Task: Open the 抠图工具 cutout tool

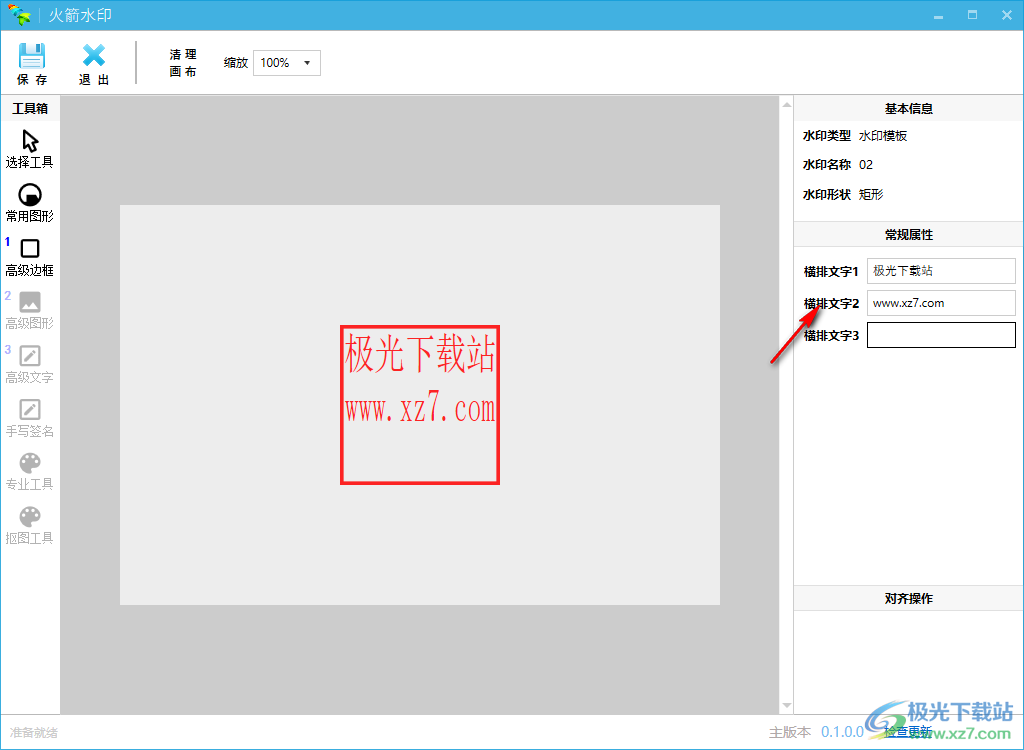Action: [30, 523]
